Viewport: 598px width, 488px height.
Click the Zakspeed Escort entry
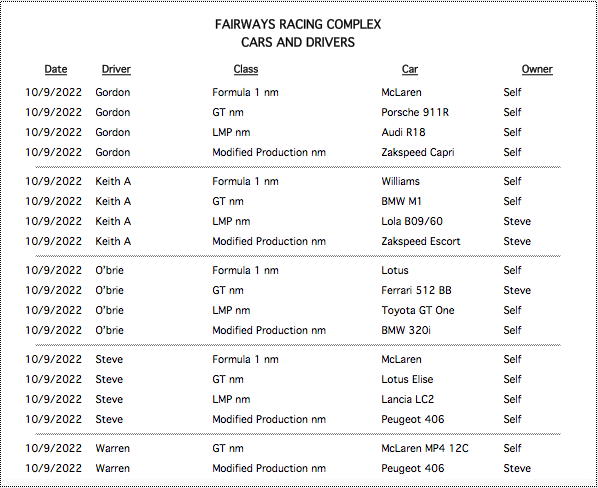(421, 241)
